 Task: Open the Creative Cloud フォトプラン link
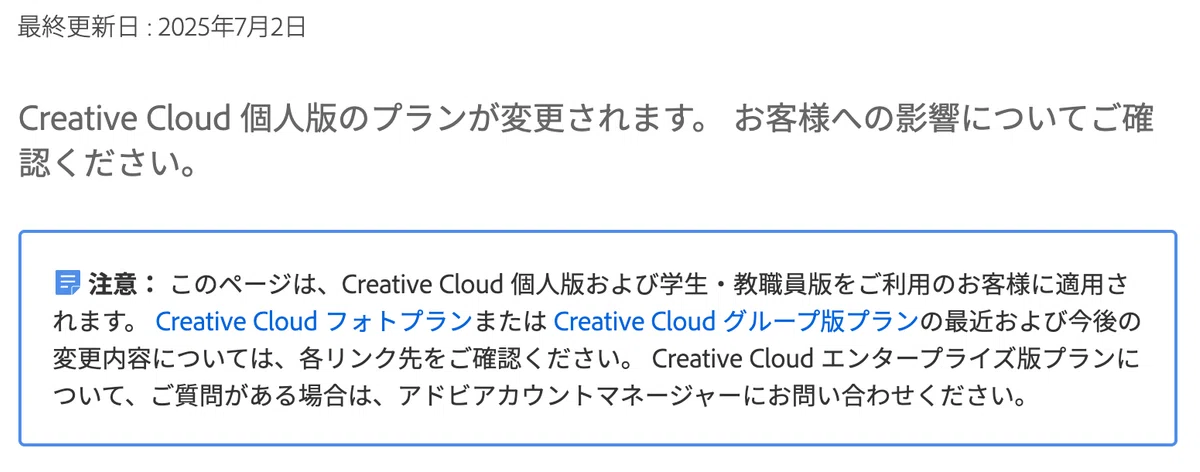click(313, 321)
